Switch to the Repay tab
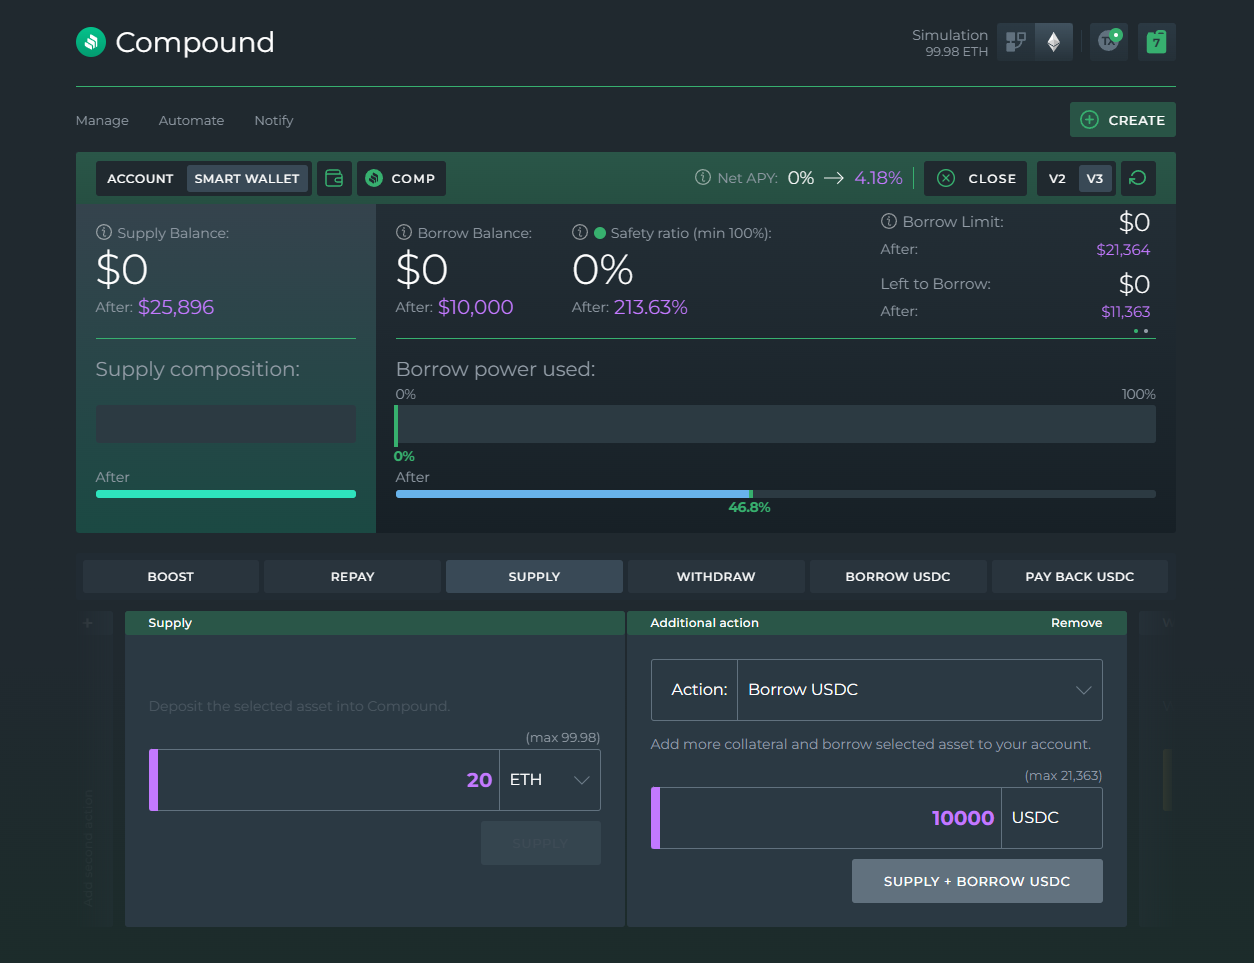 tap(353, 576)
